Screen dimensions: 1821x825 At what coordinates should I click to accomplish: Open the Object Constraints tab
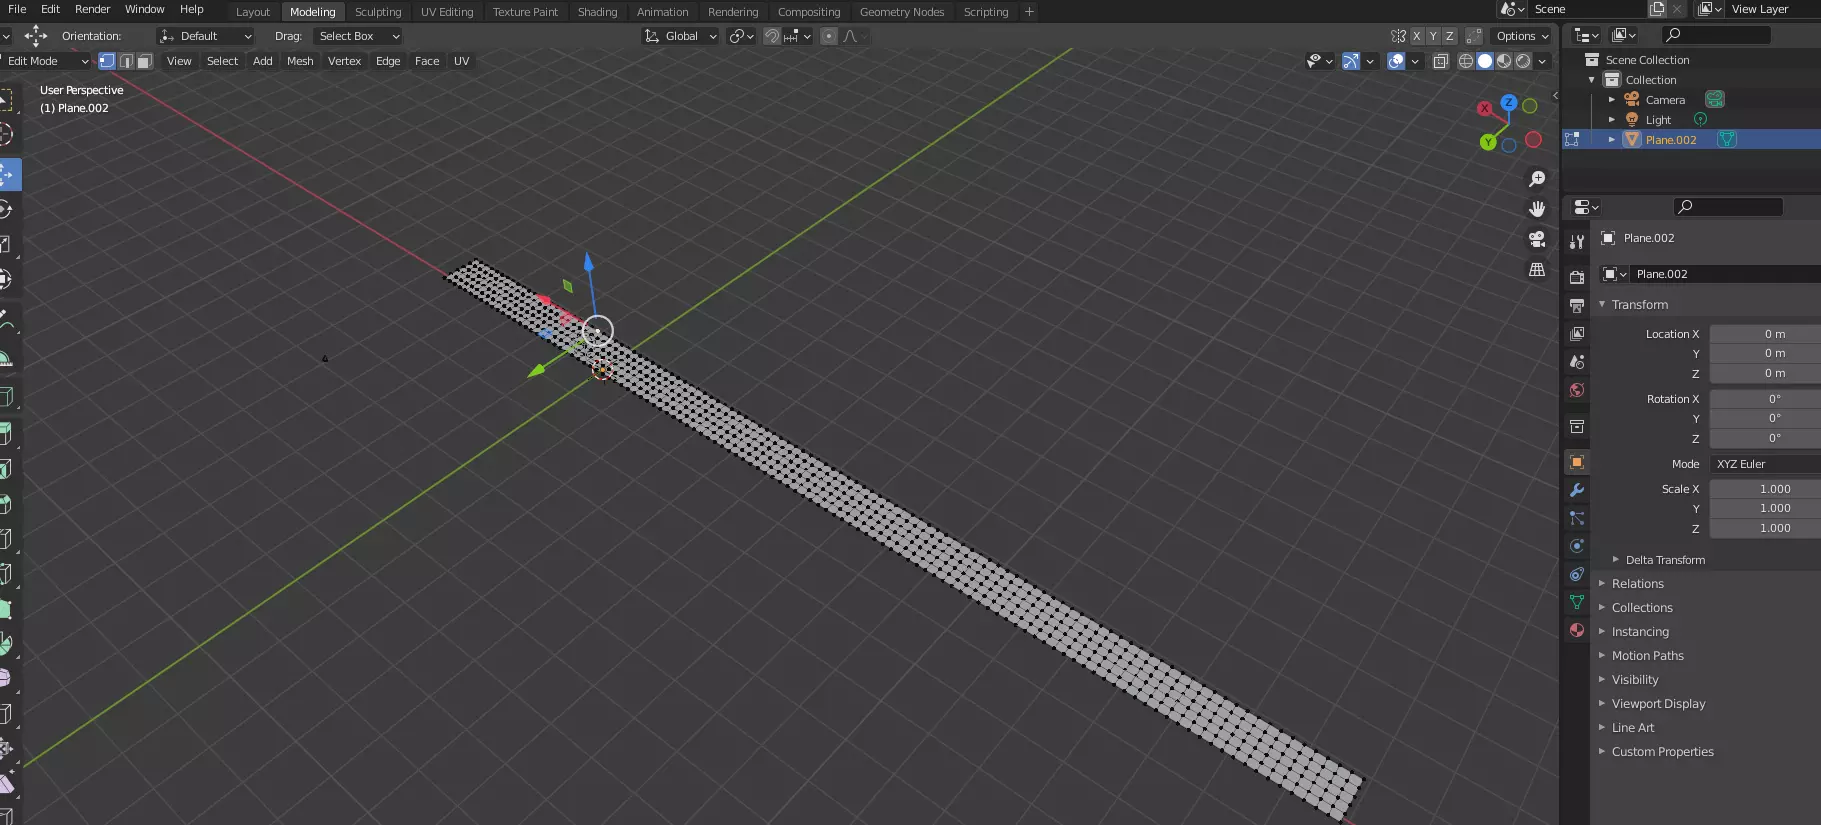1577,574
